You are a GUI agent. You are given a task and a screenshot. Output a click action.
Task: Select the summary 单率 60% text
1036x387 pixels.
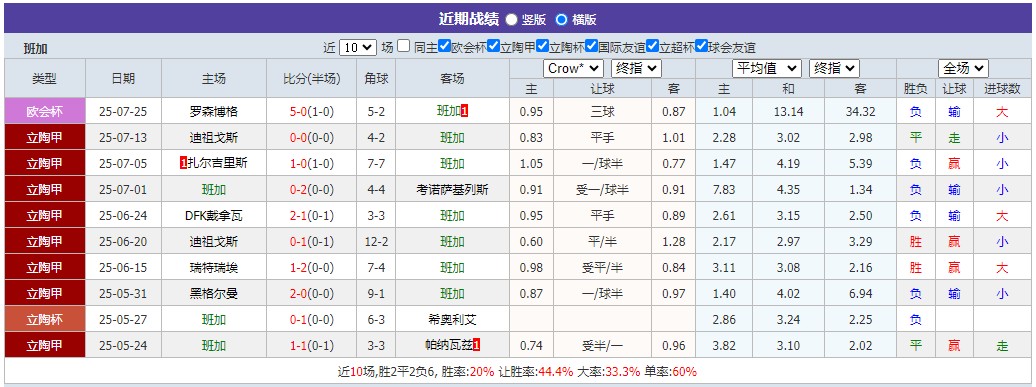point(670,371)
